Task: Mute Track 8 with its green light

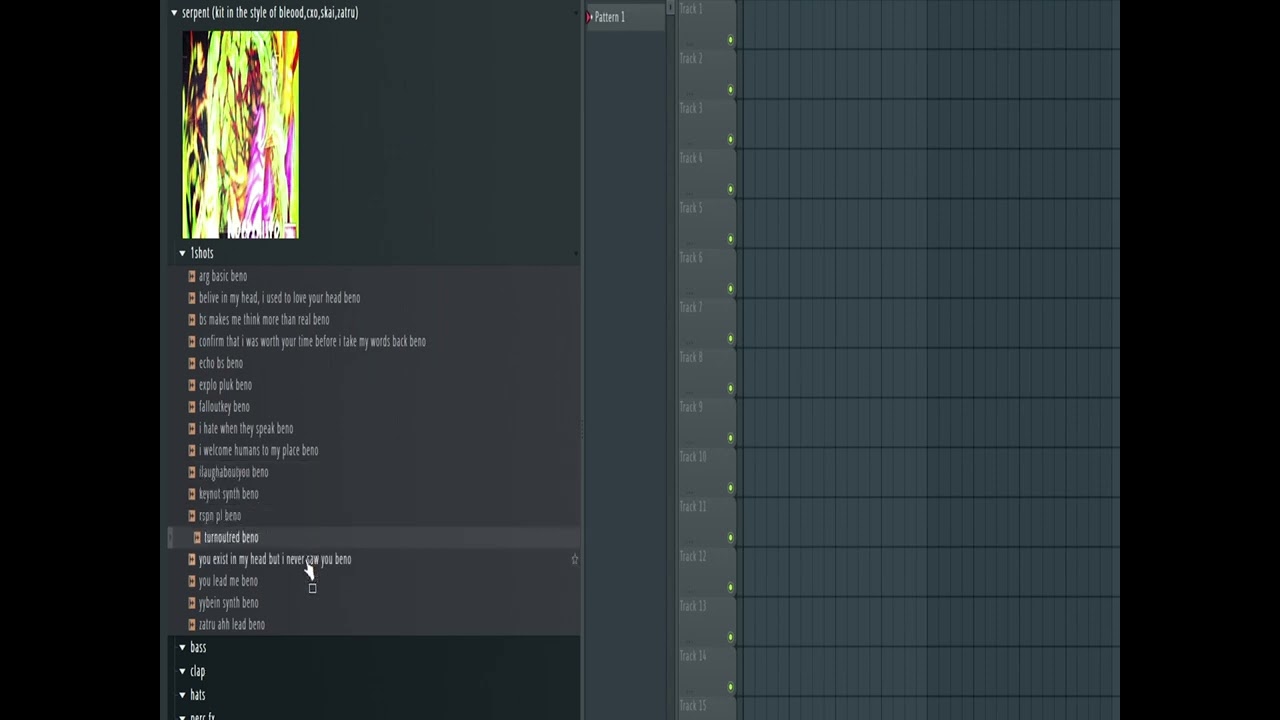Action: tap(731, 388)
